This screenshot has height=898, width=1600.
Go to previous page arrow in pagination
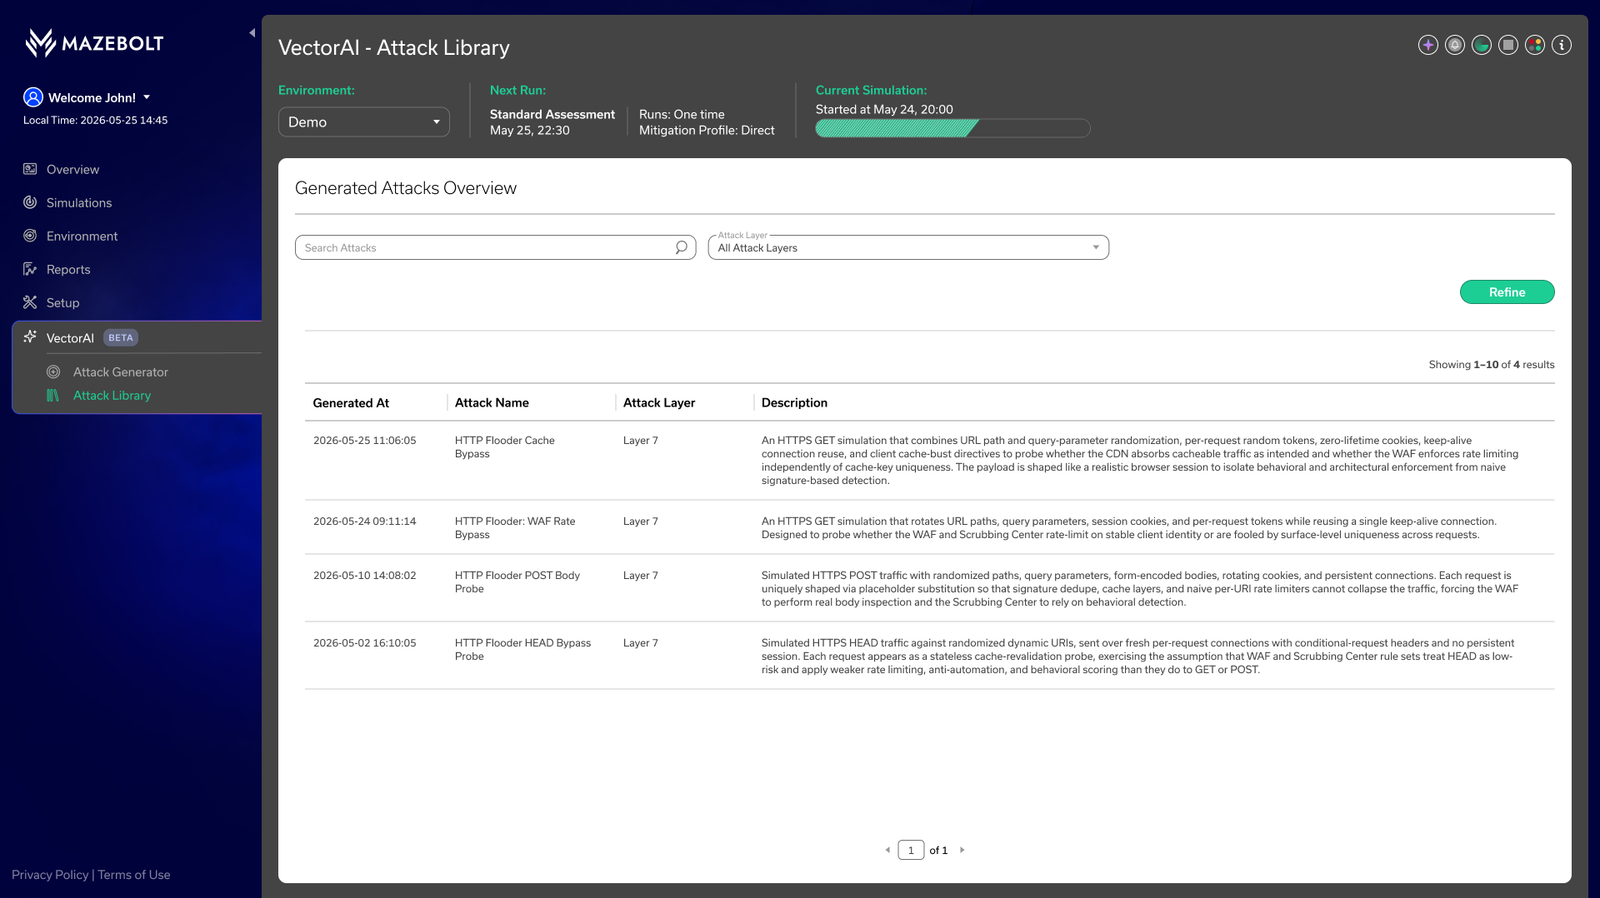(x=887, y=850)
